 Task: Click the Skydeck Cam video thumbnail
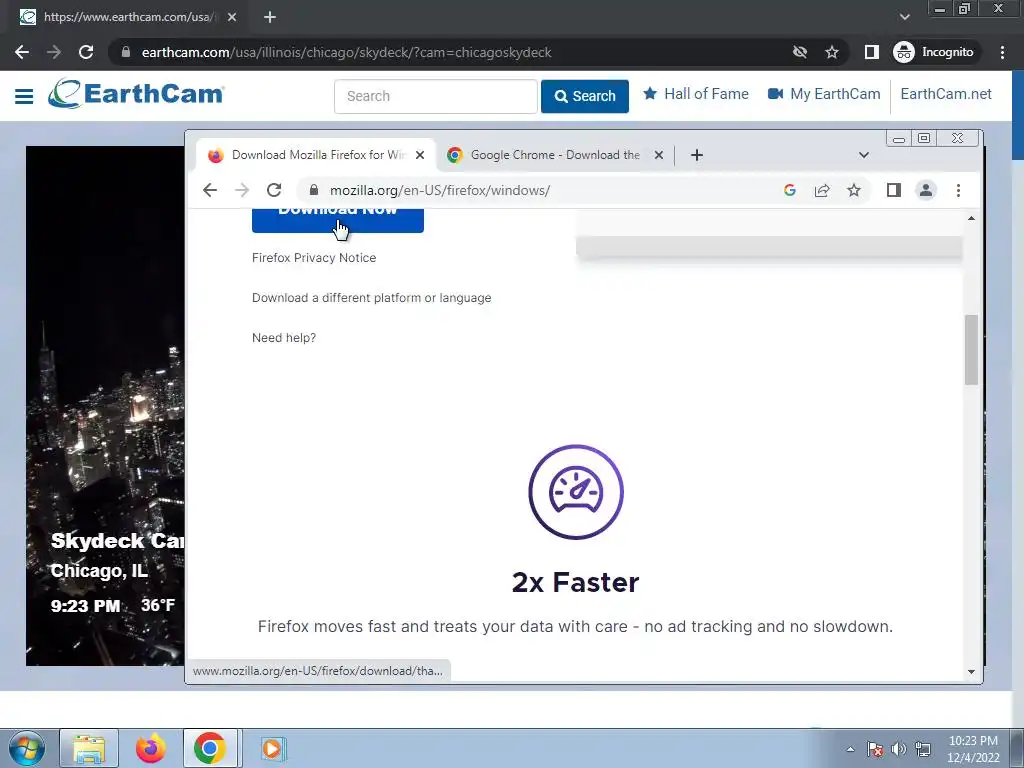[x=105, y=406]
